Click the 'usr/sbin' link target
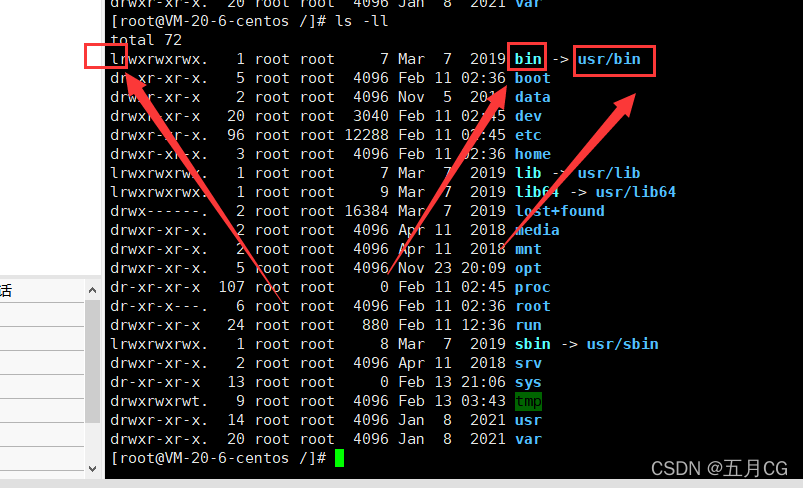 622,344
